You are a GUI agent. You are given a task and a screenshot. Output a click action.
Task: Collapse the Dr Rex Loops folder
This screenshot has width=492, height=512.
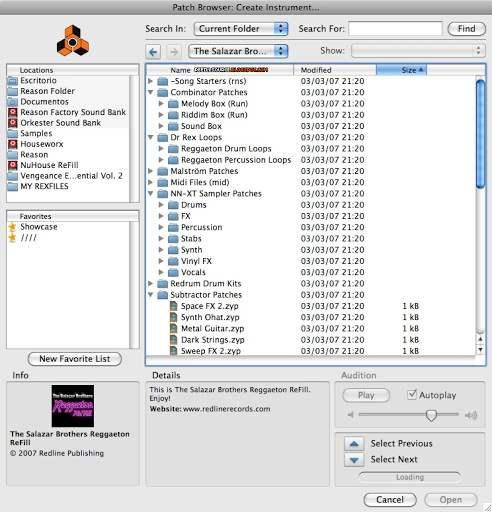151,137
